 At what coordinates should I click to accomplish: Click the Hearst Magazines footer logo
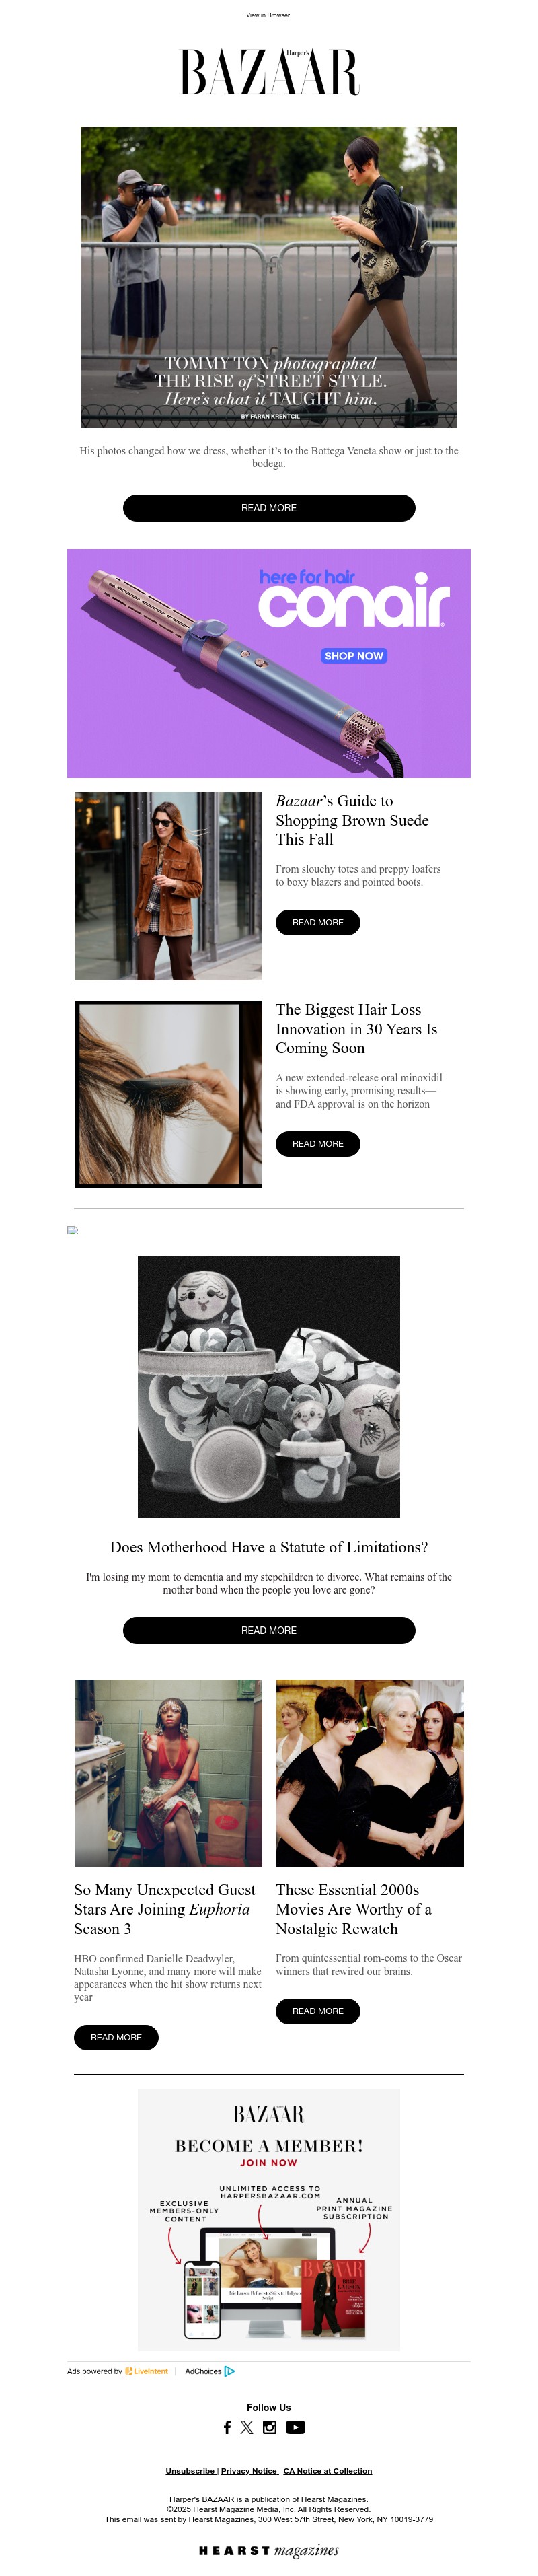pos(269,2550)
